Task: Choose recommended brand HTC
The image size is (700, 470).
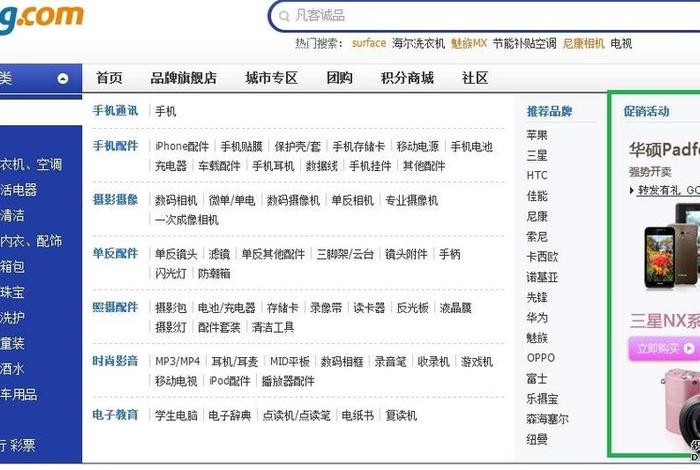Action: pos(537,175)
